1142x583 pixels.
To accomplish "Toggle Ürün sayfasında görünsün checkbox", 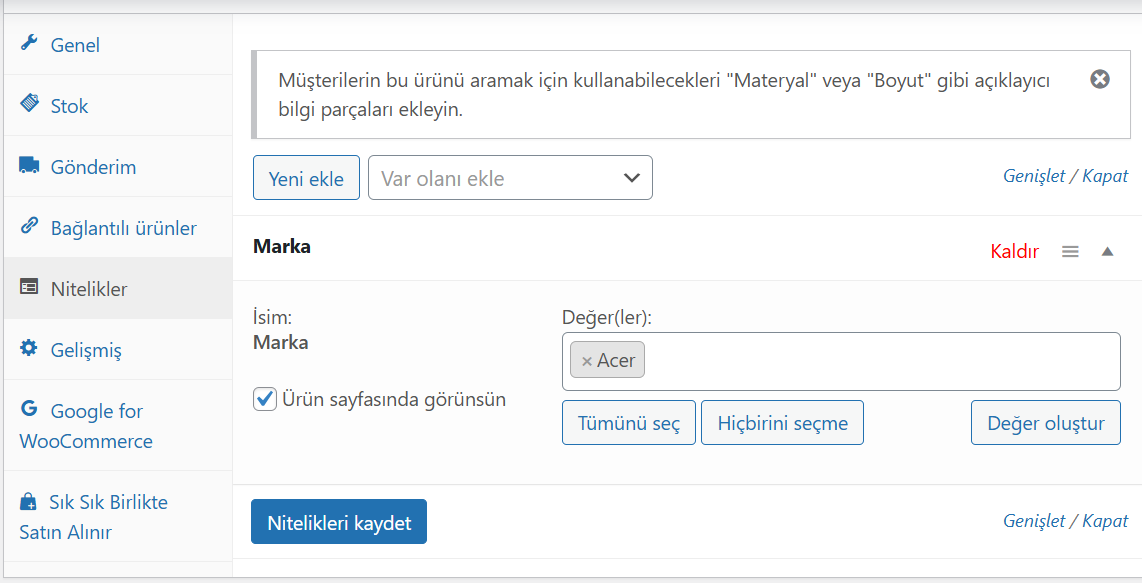I will [264, 399].
